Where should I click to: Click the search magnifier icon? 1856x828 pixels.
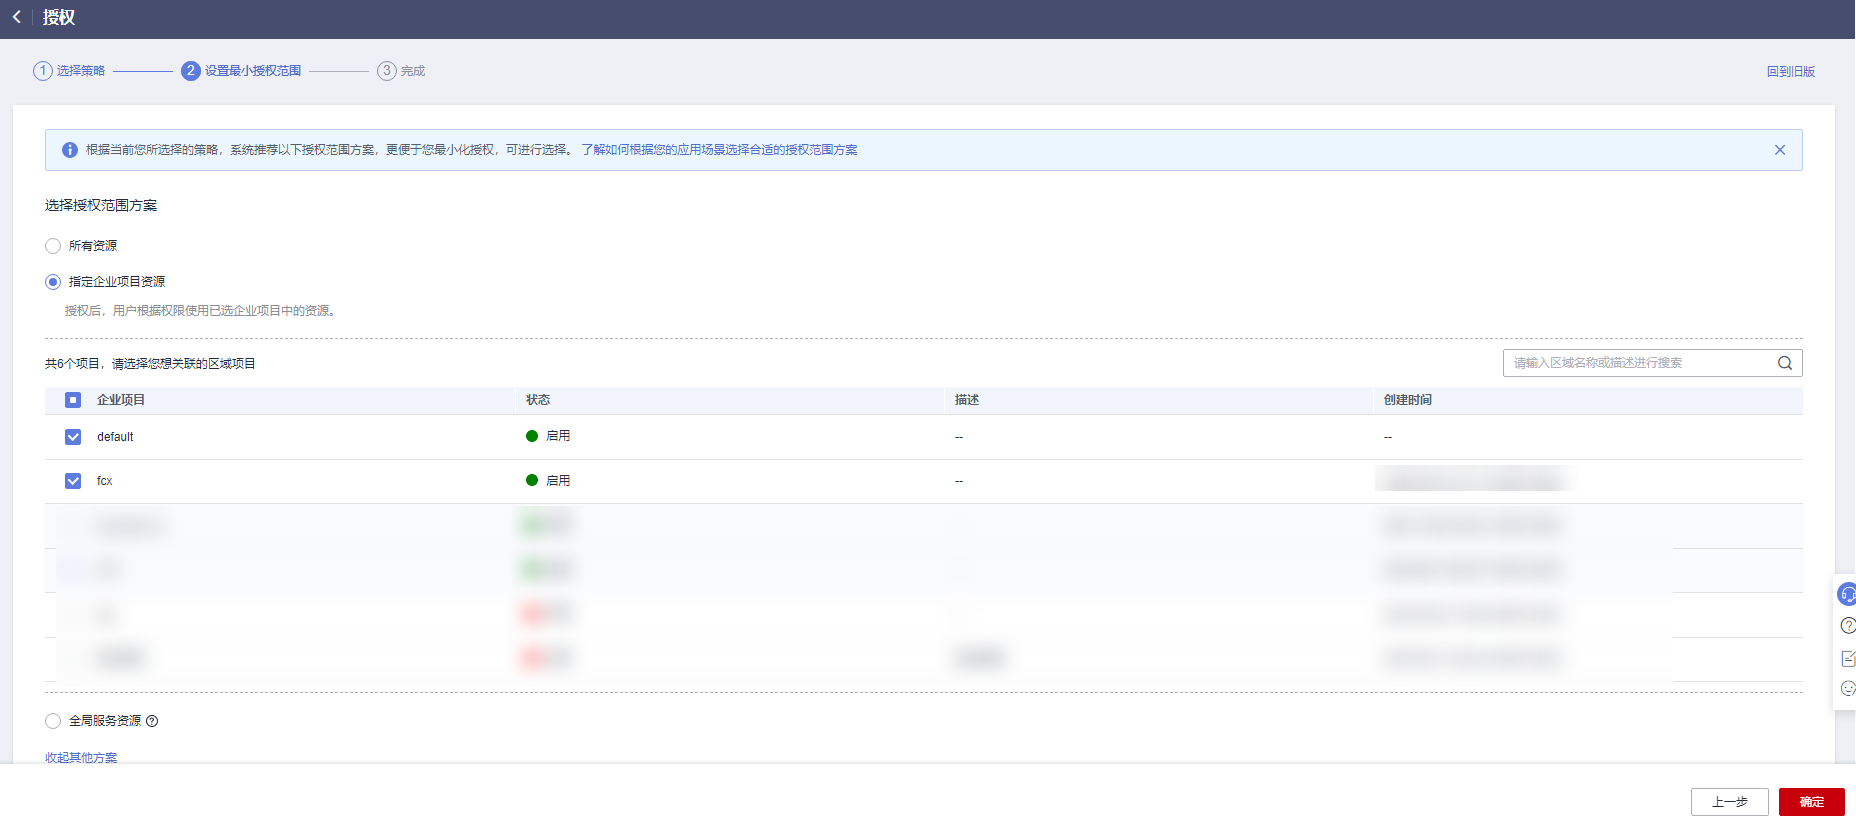pos(1785,363)
